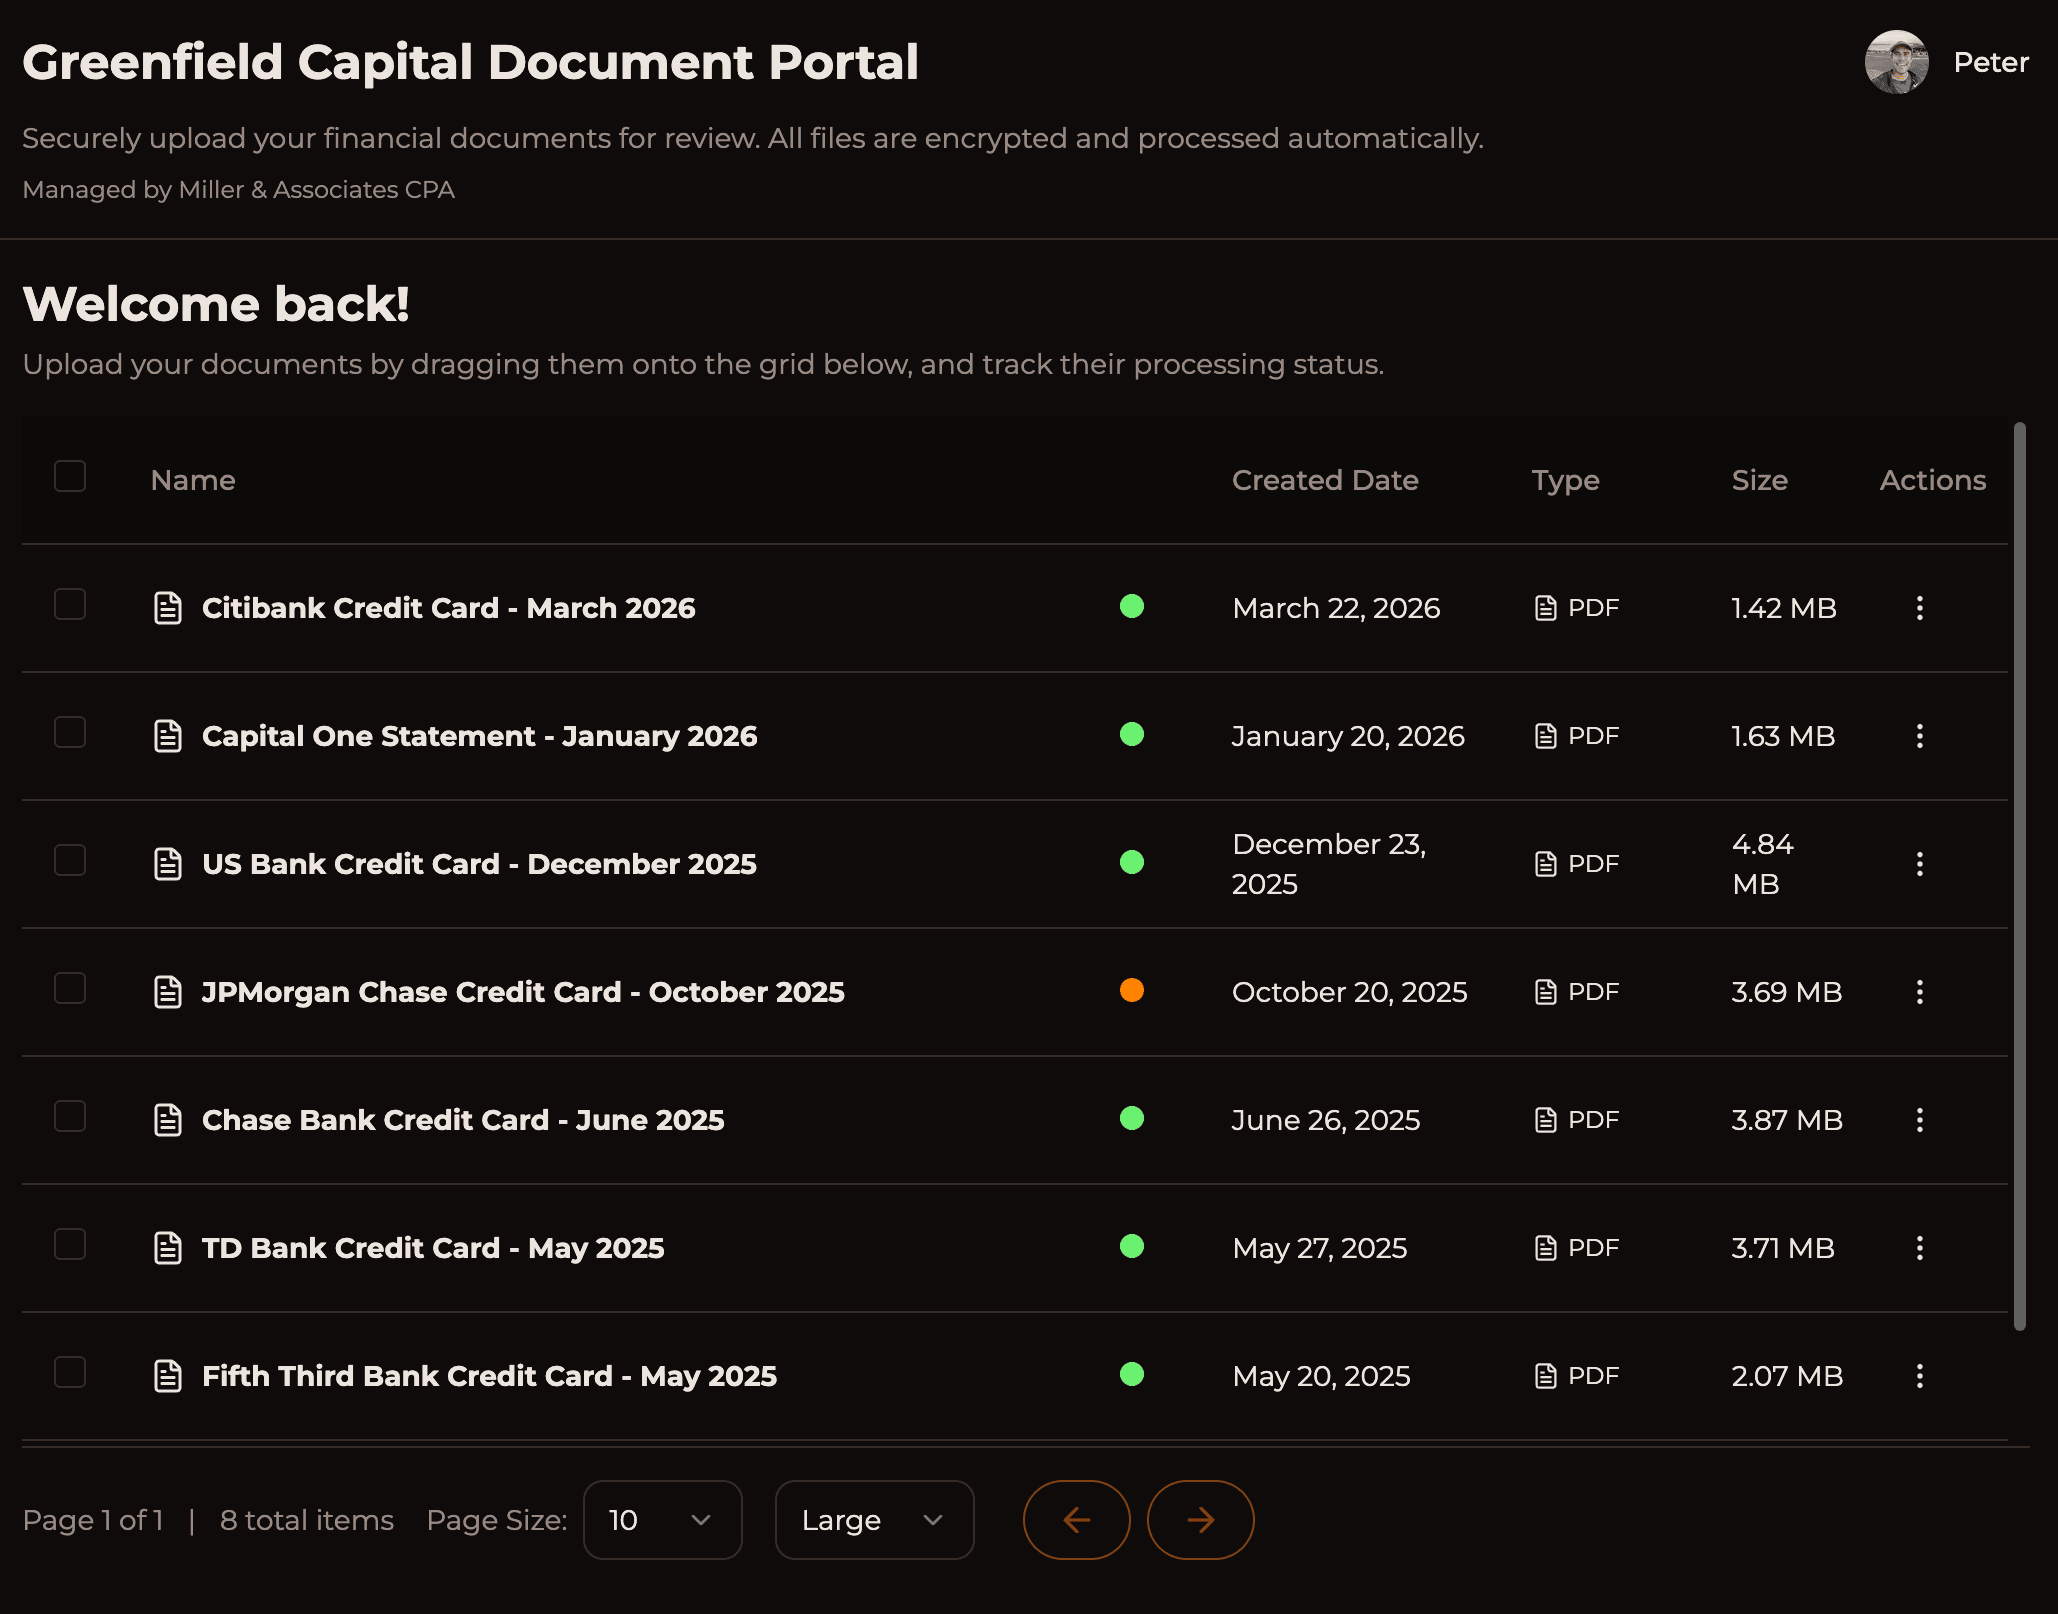Click the green status dot for US Bank statement

point(1131,863)
